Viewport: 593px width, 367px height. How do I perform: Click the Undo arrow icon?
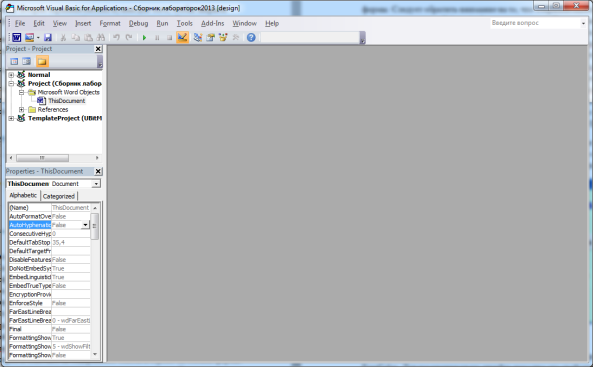tap(116, 37)
